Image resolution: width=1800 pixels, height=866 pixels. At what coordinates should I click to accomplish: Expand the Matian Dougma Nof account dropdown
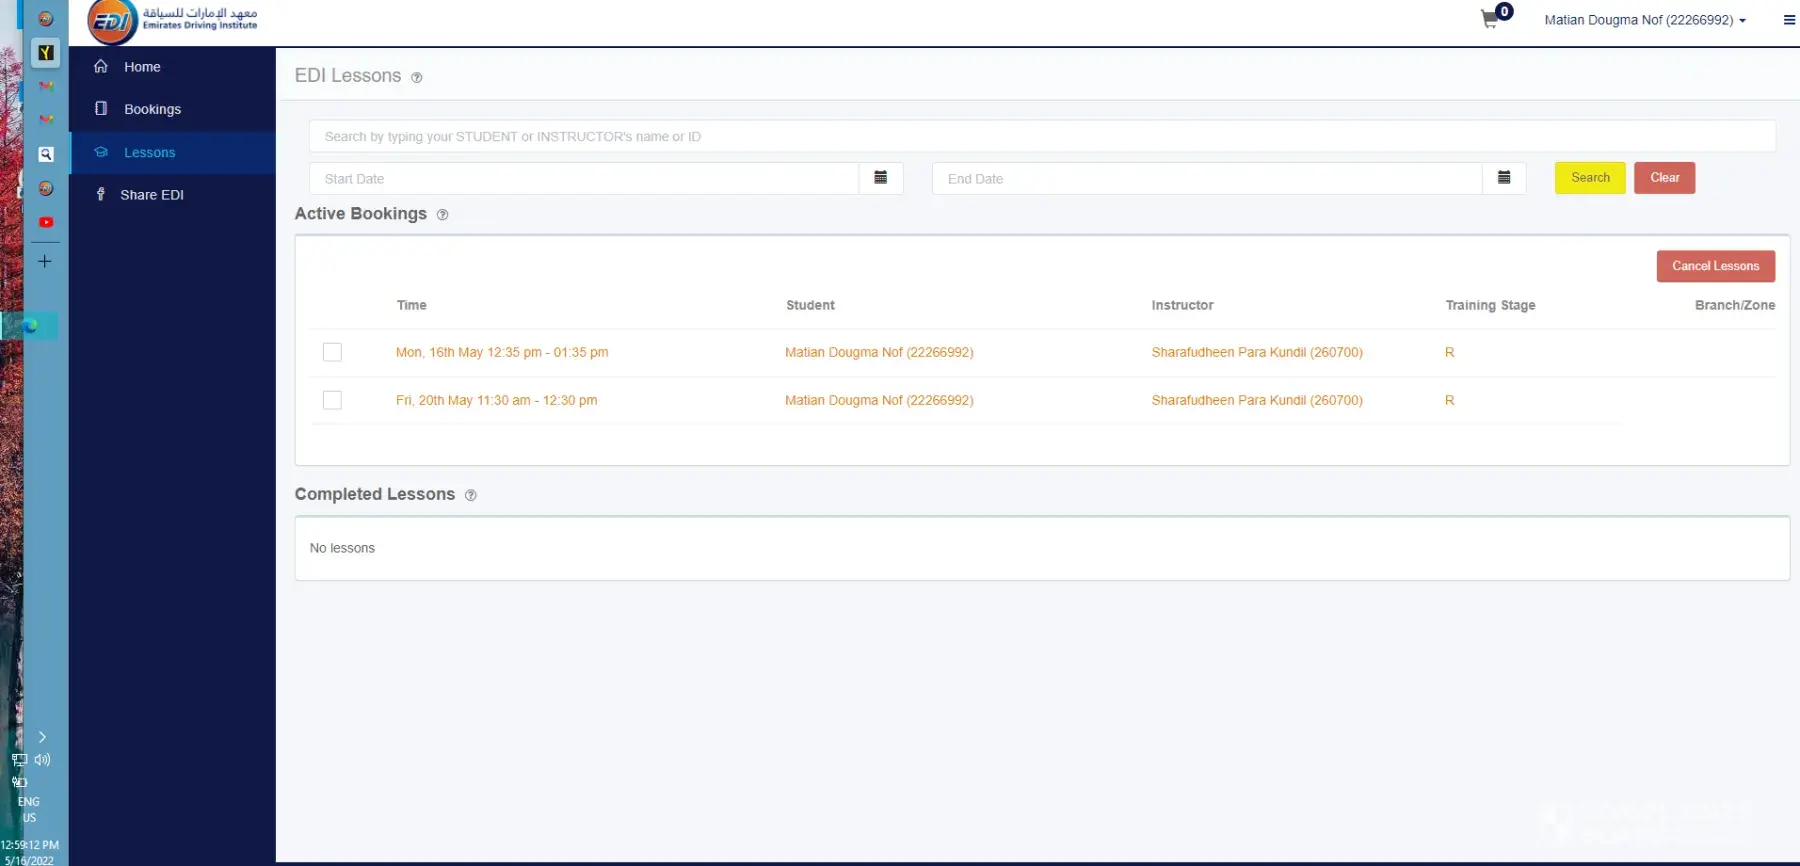(x=1644, y=20)
